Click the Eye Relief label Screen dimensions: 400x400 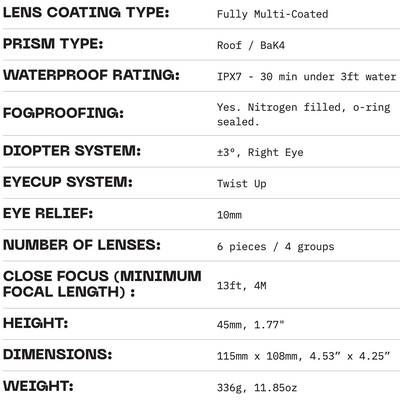point(48,213)
